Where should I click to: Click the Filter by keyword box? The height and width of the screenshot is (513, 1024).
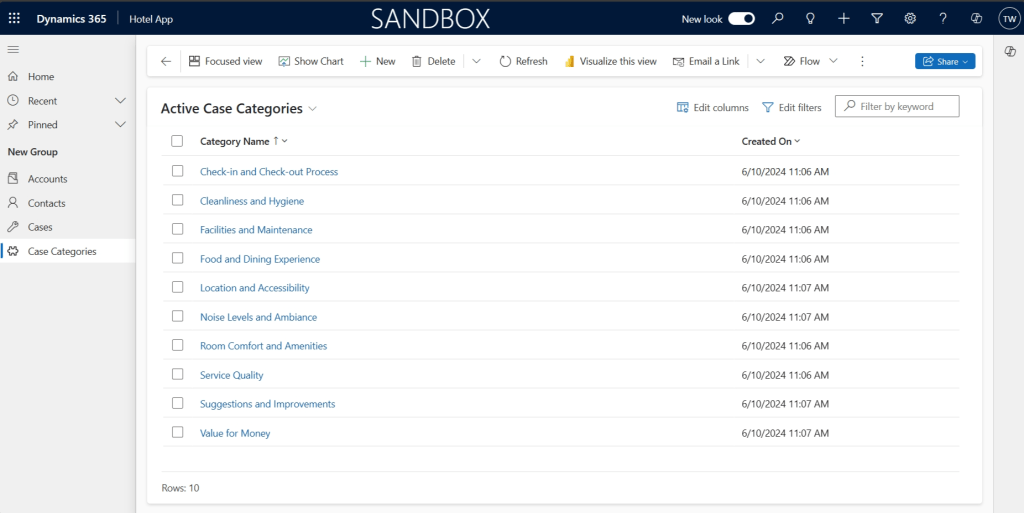(x=897, y=106)
